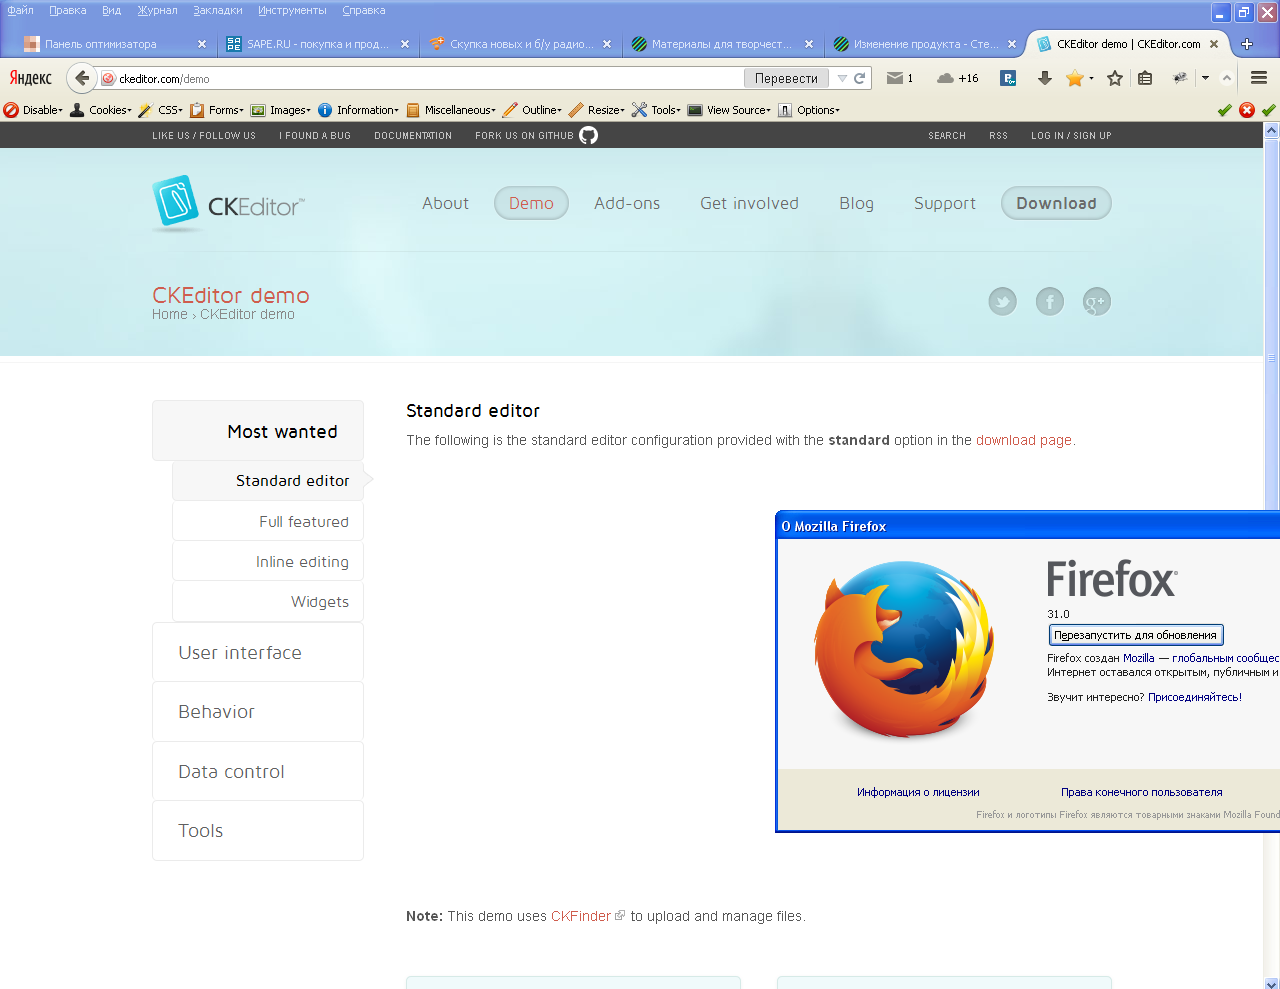This screenshot has height=989, width=1280.
Task: Close the Панель оптимизатора tab
Action: pos(202,44)
